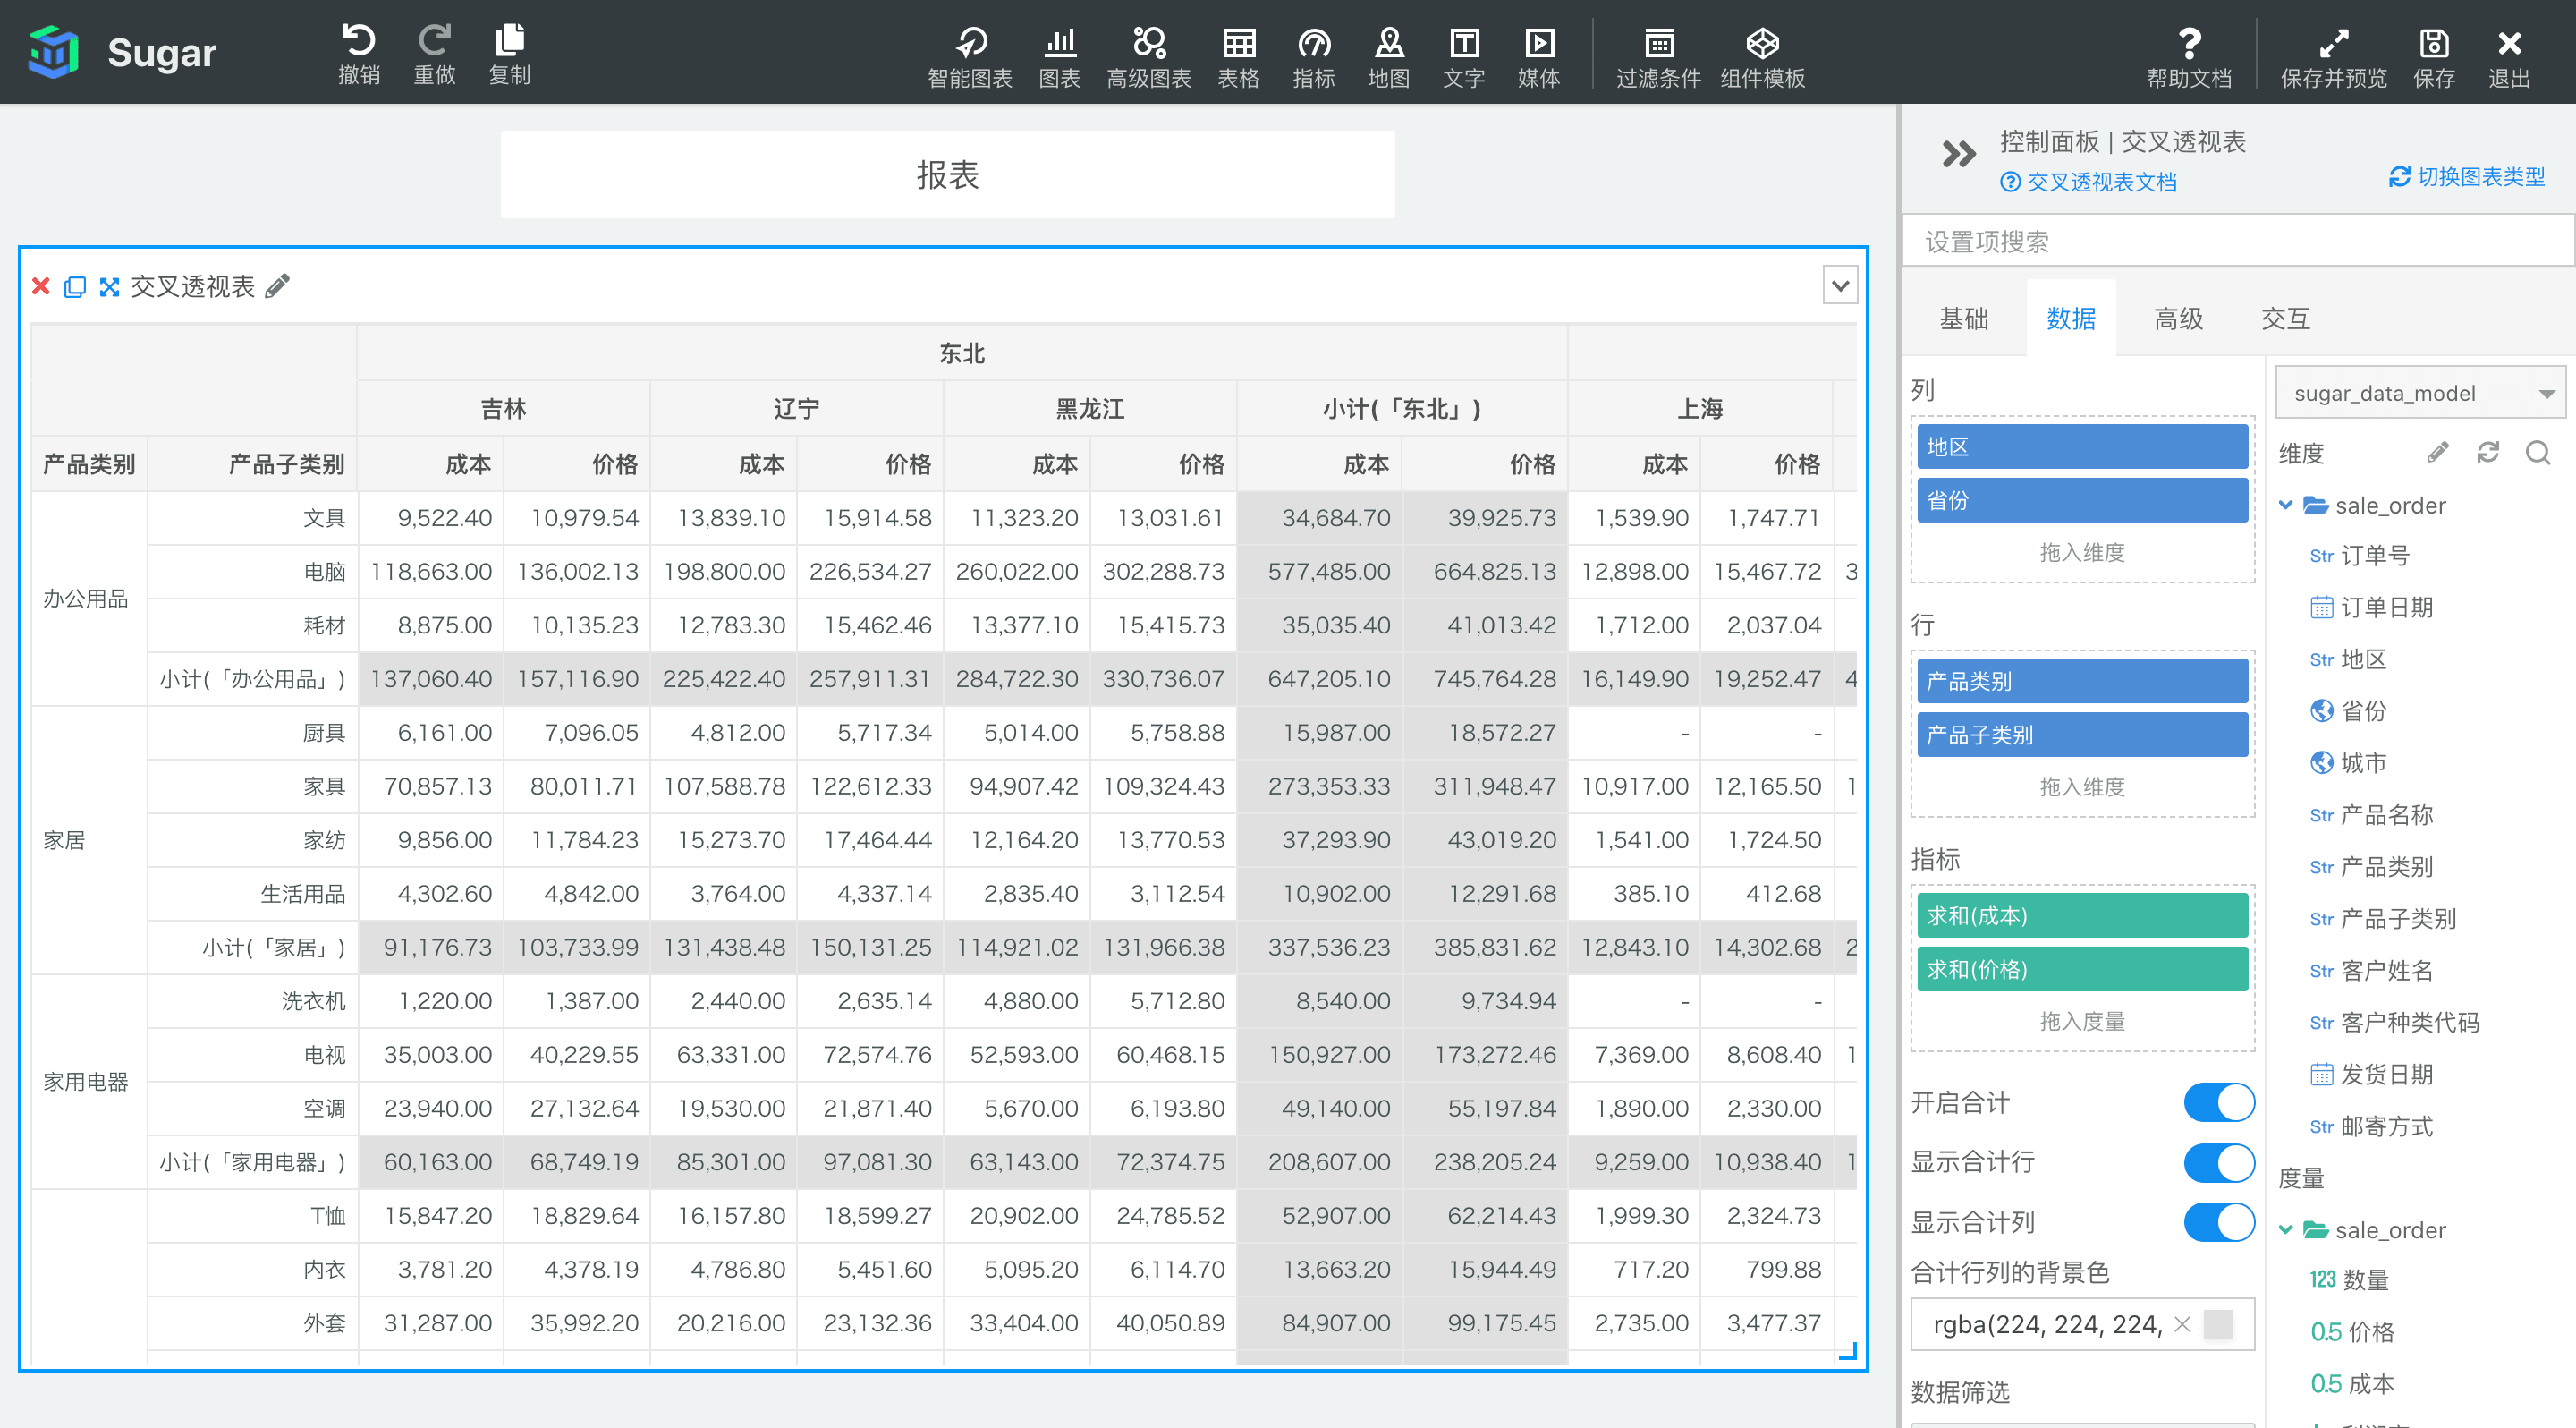Select the 邮寄方式 dimension item
2576x1428 pixels.
[2371, 1126]
